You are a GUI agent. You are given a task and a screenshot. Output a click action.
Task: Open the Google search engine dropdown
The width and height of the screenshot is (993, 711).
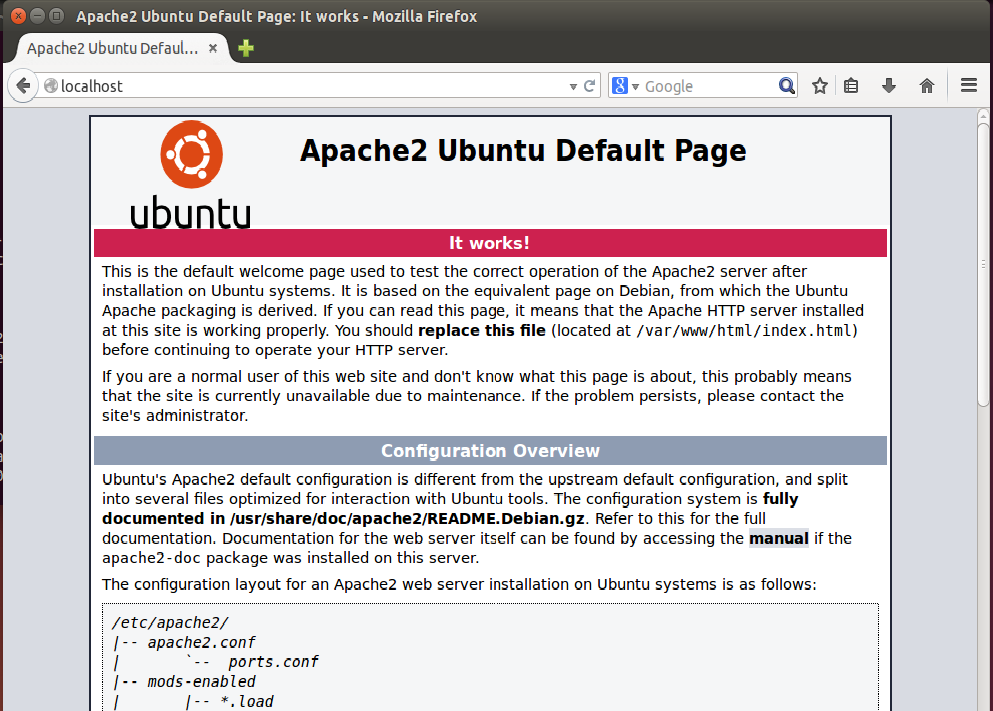pos(625,86)
